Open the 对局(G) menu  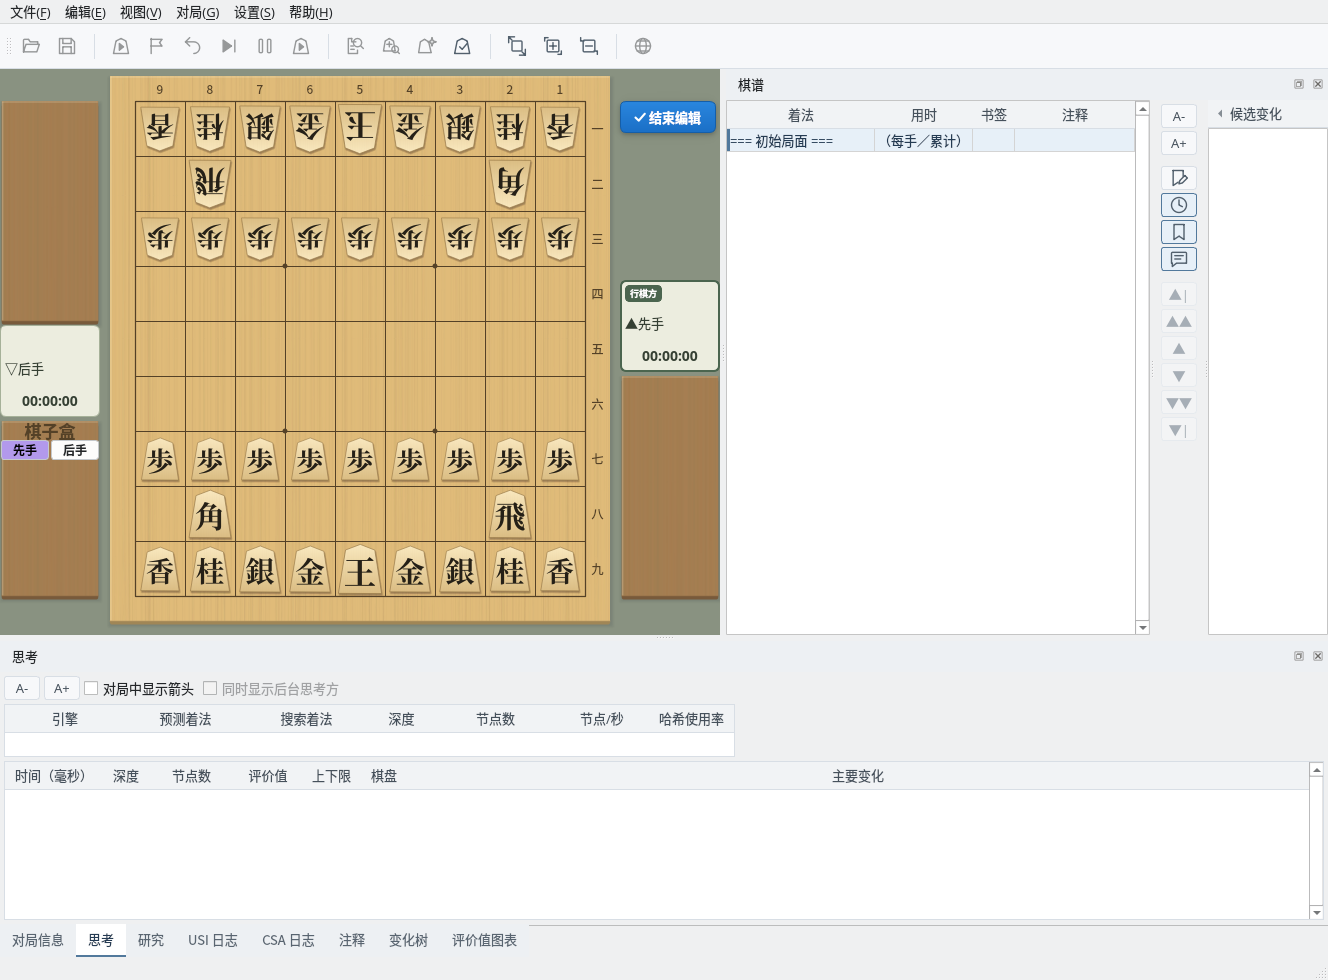[x=198, y=12]
